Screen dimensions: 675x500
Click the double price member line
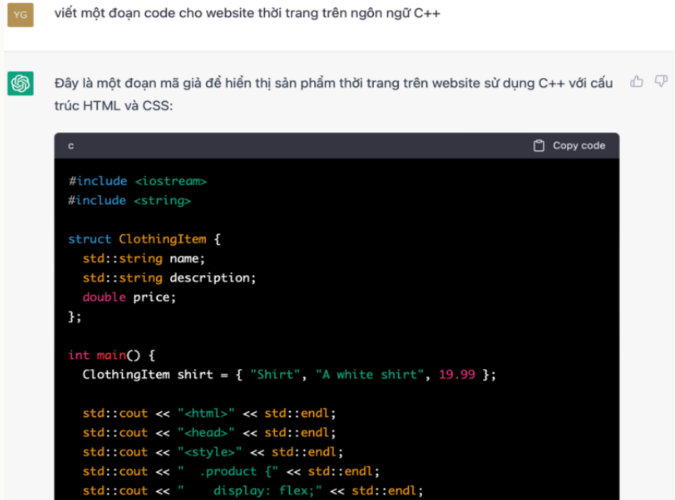click(129, 296)
